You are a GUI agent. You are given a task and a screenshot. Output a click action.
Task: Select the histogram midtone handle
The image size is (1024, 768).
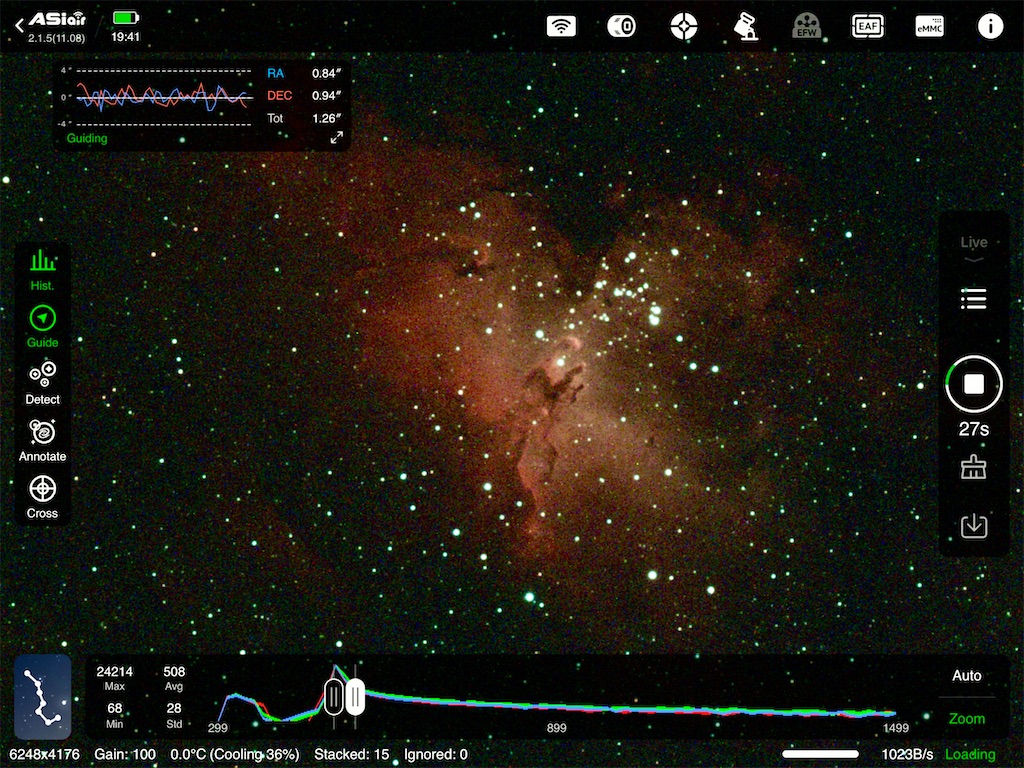coord(355,697)
